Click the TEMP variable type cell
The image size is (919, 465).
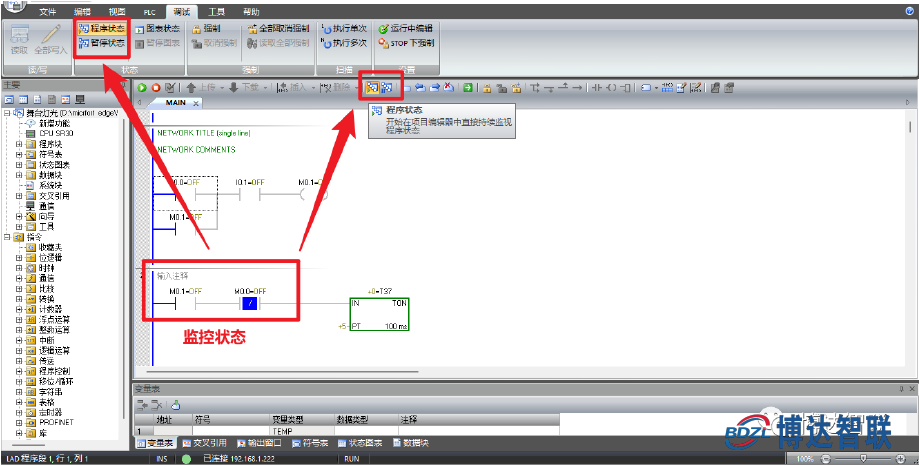301,431
